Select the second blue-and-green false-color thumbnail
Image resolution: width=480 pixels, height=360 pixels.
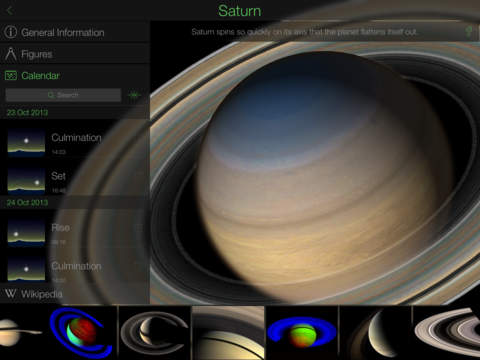pos(302,332)
